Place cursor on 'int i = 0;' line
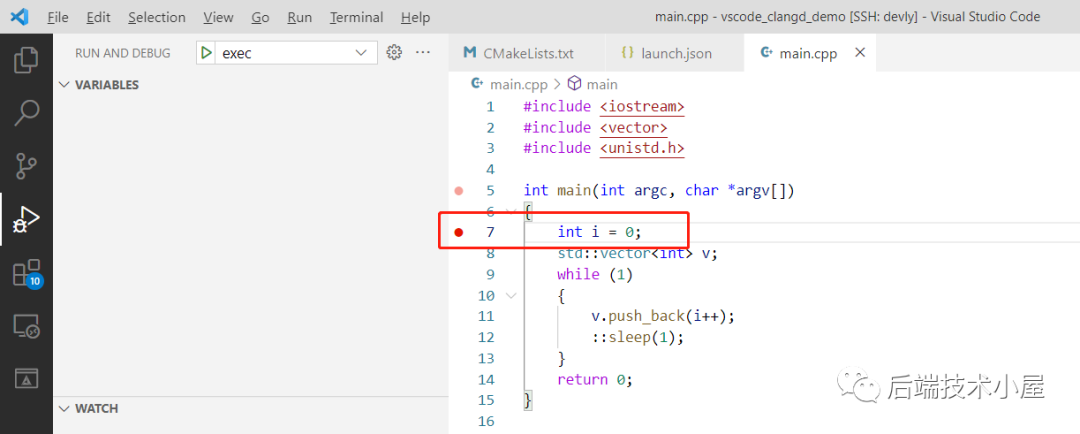This screenshot has height=434, width=1080. pos(599,232)
